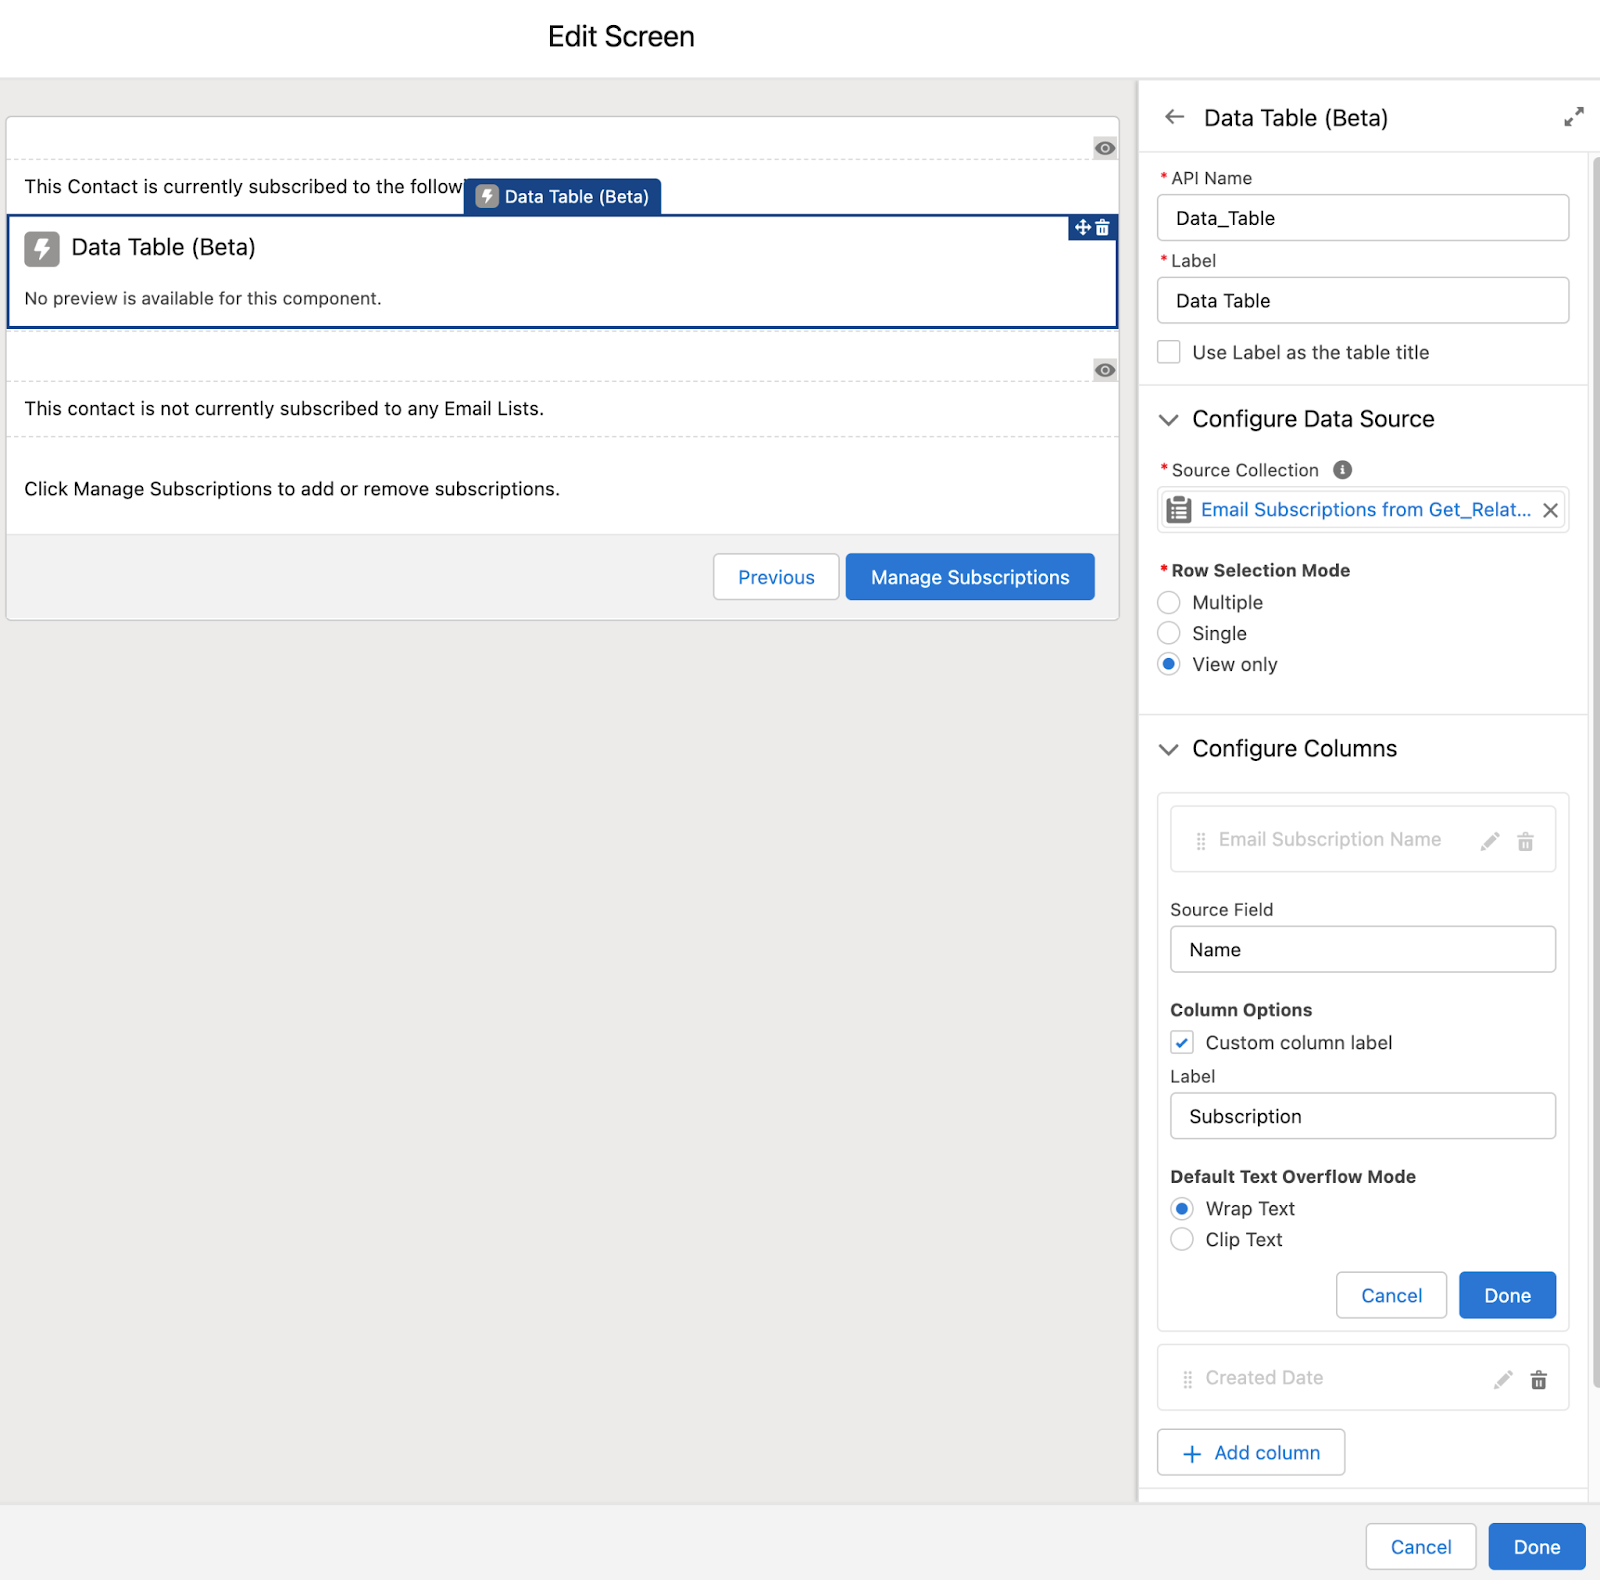Click the drag handle on the Created Date column

[x=1187, y=1378]
